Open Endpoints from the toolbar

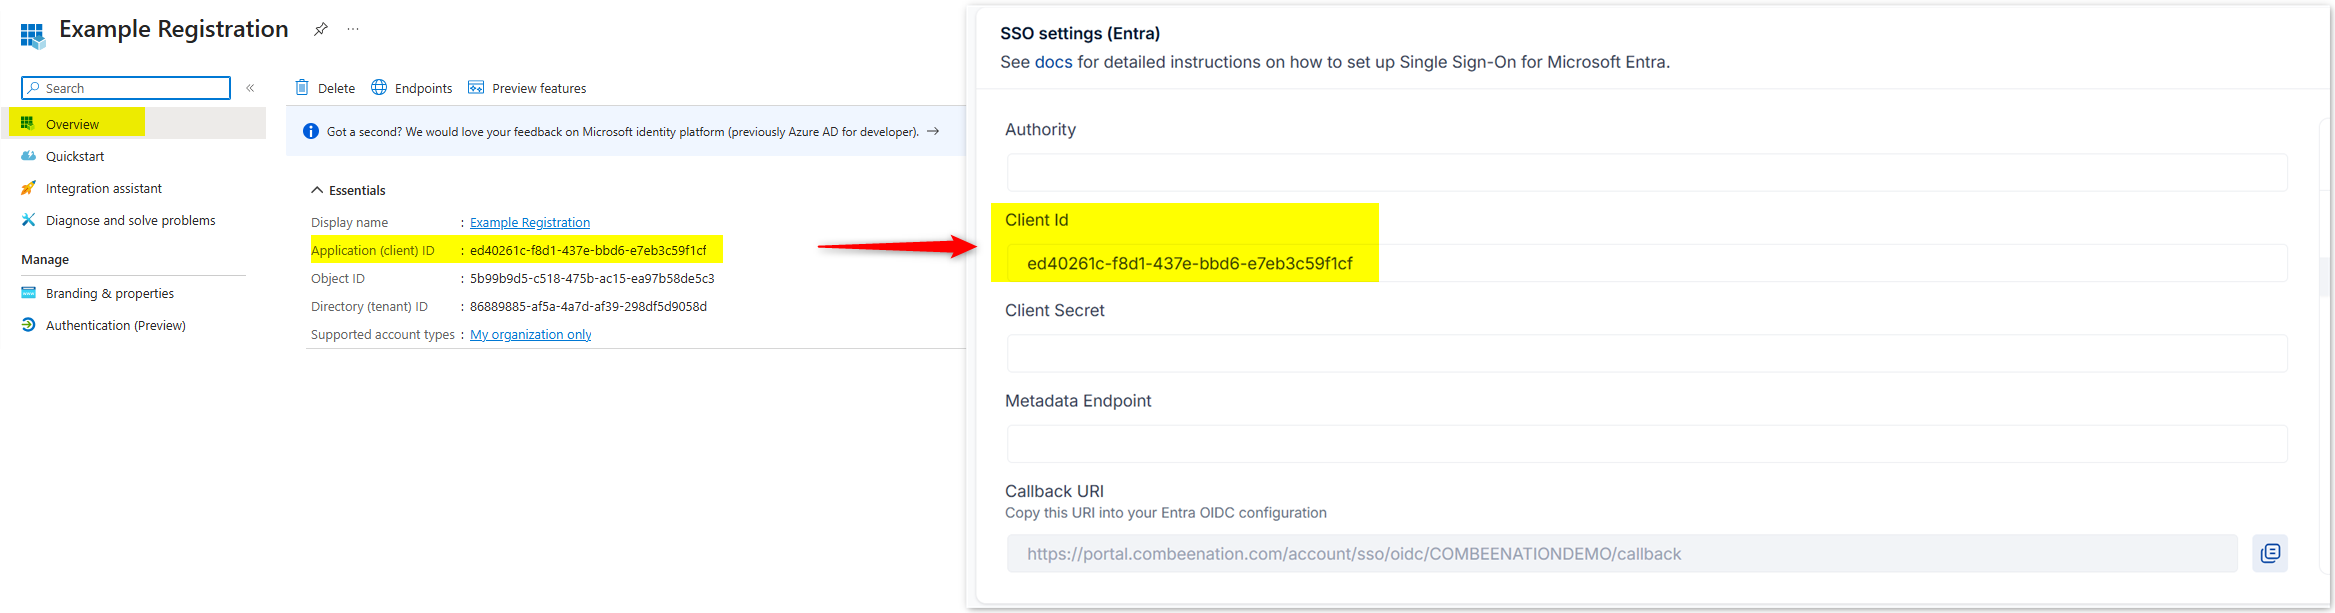412,88
